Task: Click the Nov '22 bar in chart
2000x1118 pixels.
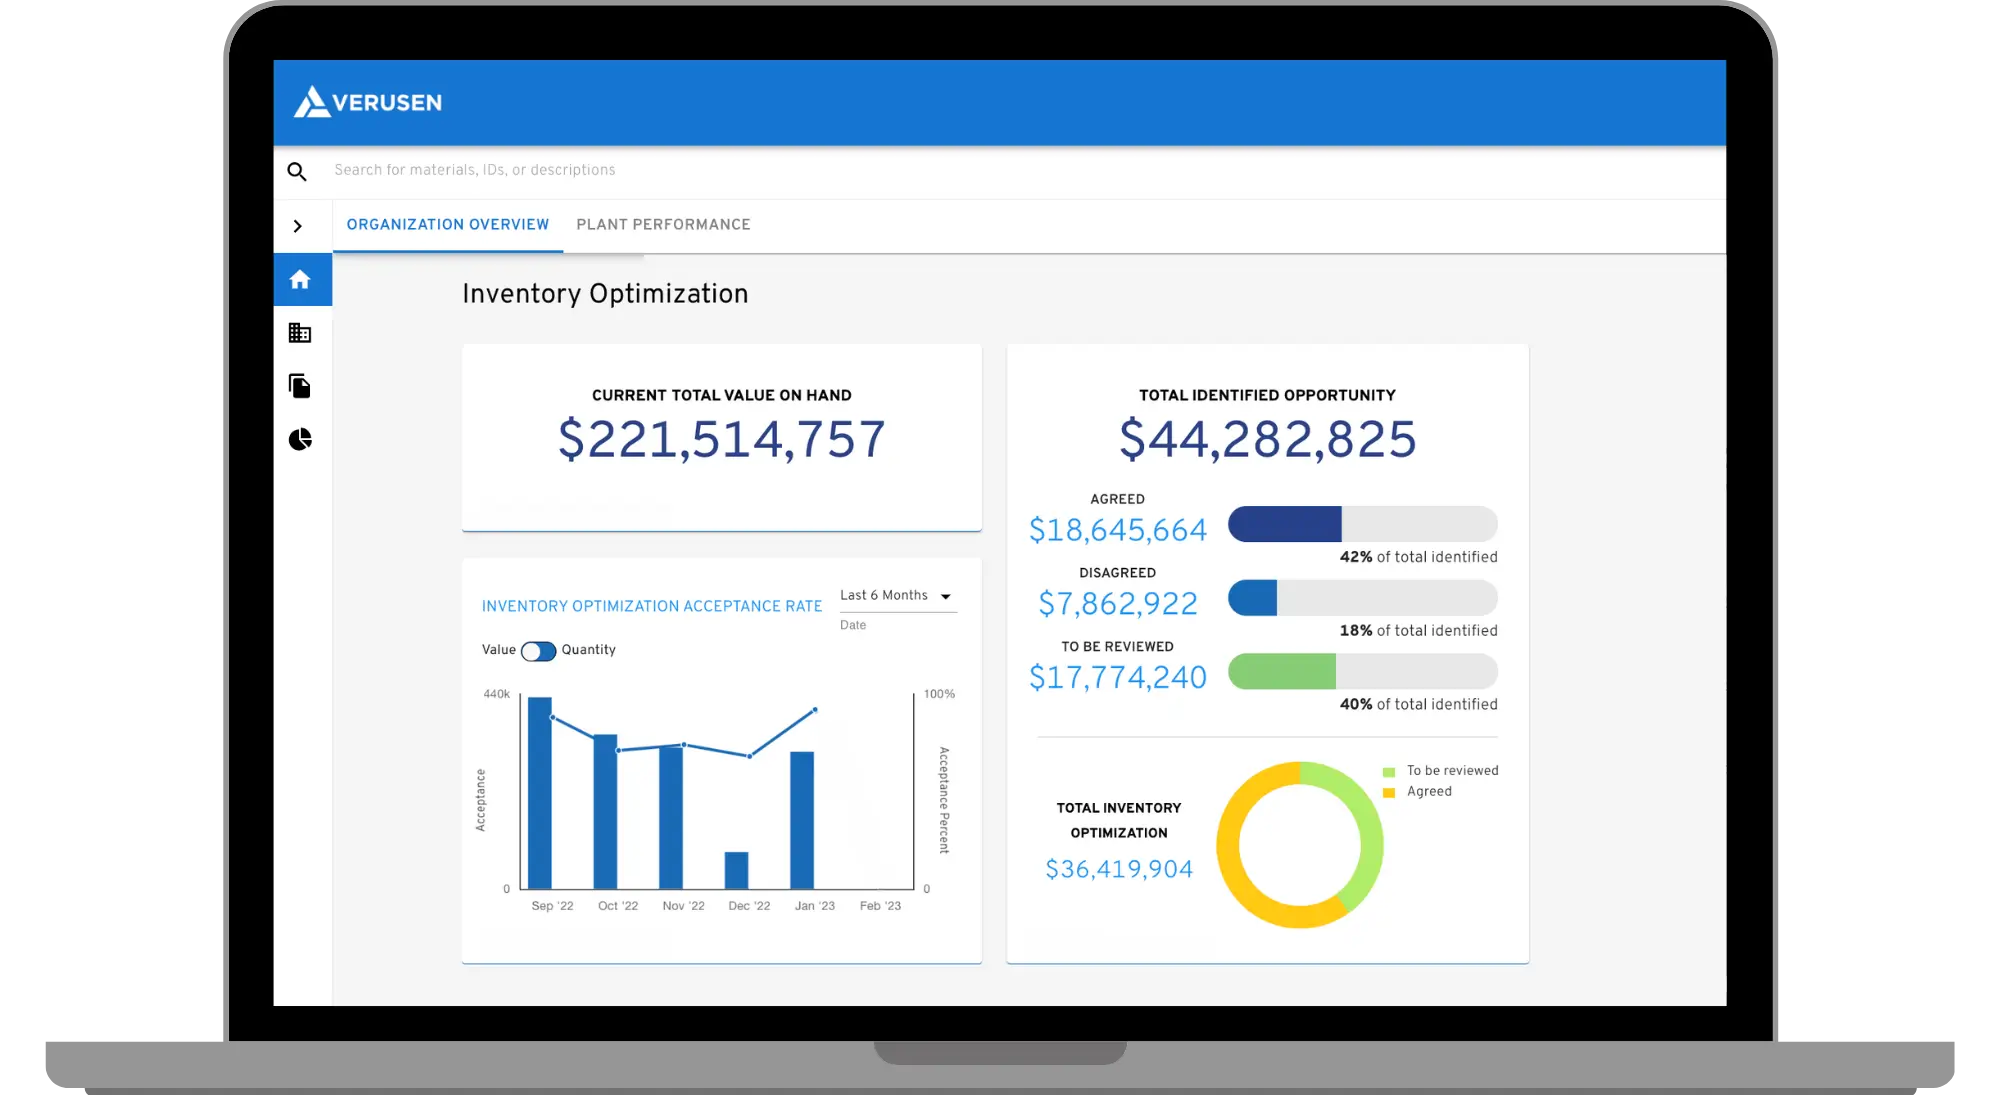Action: click(x=671, y=817)
